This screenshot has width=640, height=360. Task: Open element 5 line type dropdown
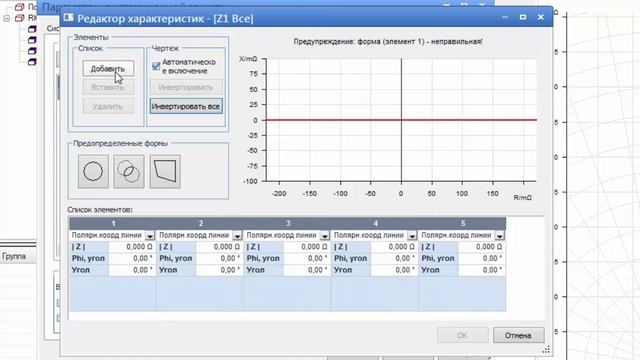click(x=499, y=236)
